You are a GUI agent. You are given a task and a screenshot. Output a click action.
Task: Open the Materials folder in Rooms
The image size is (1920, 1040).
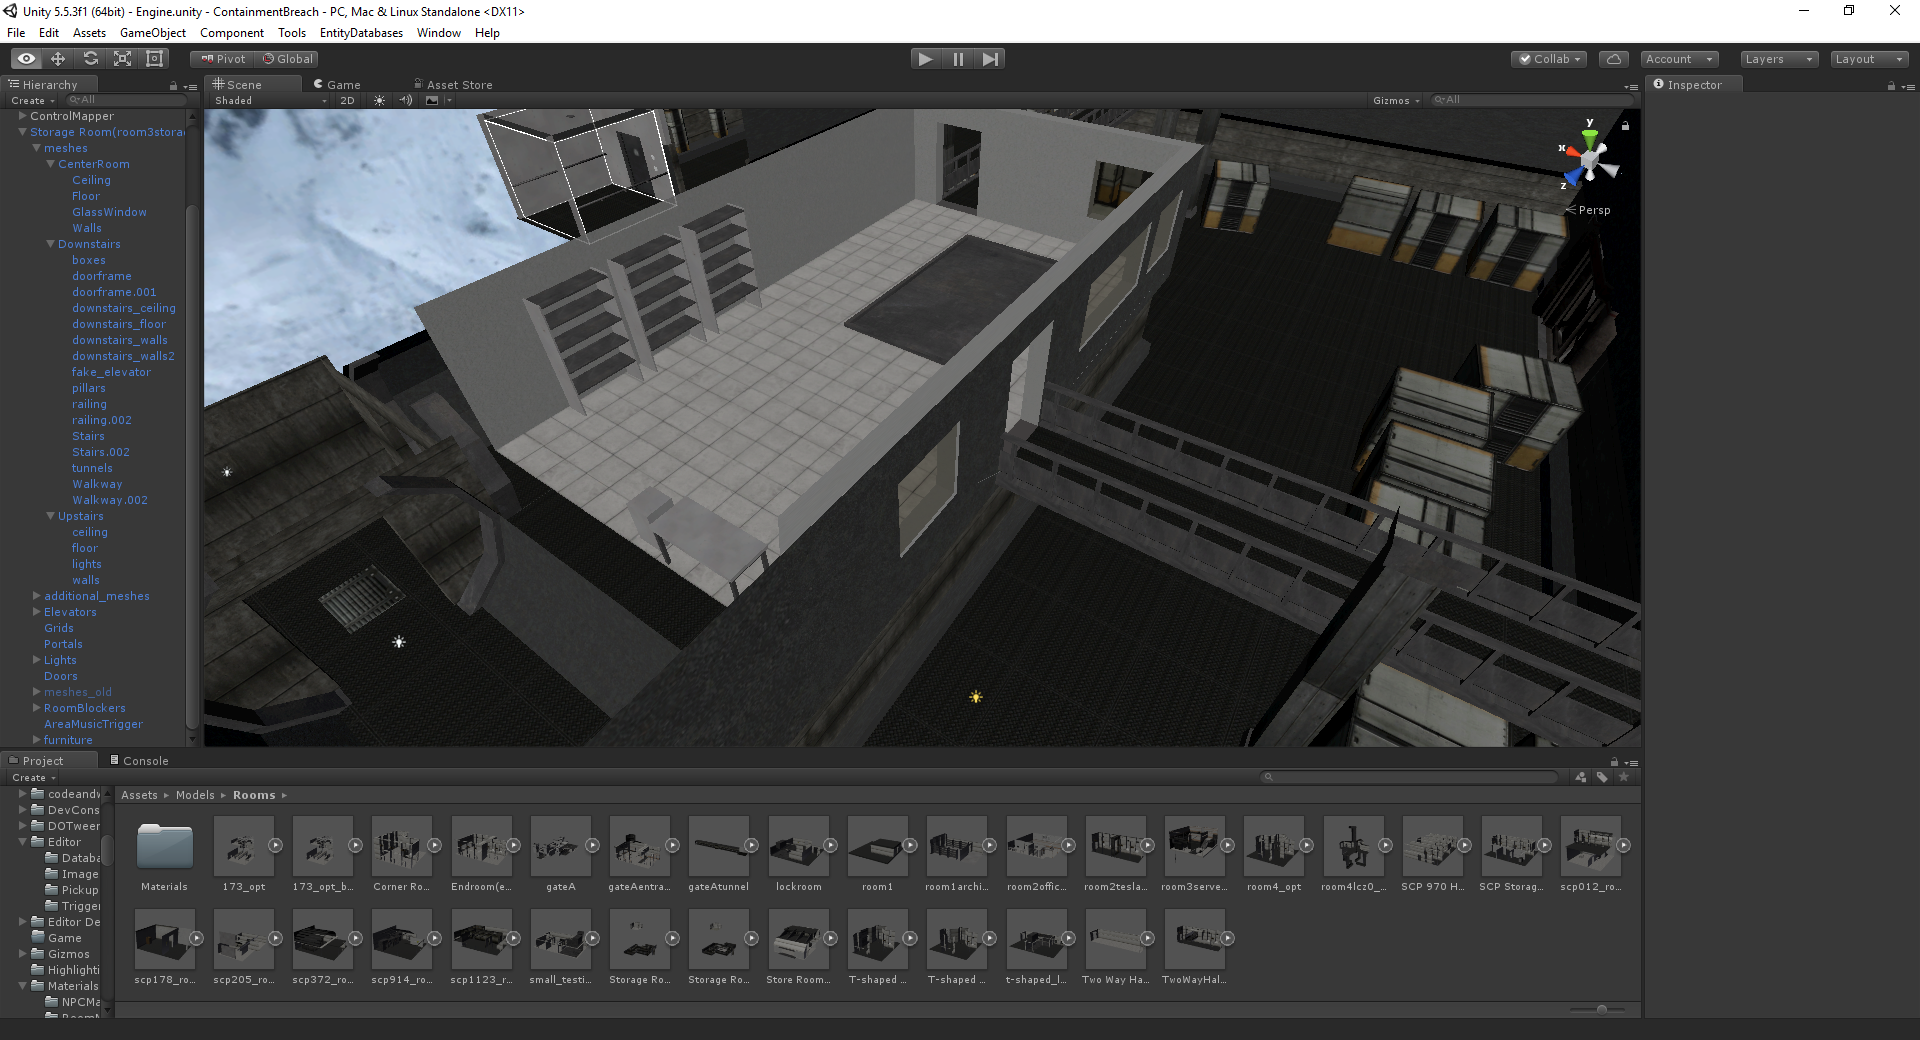164,855
